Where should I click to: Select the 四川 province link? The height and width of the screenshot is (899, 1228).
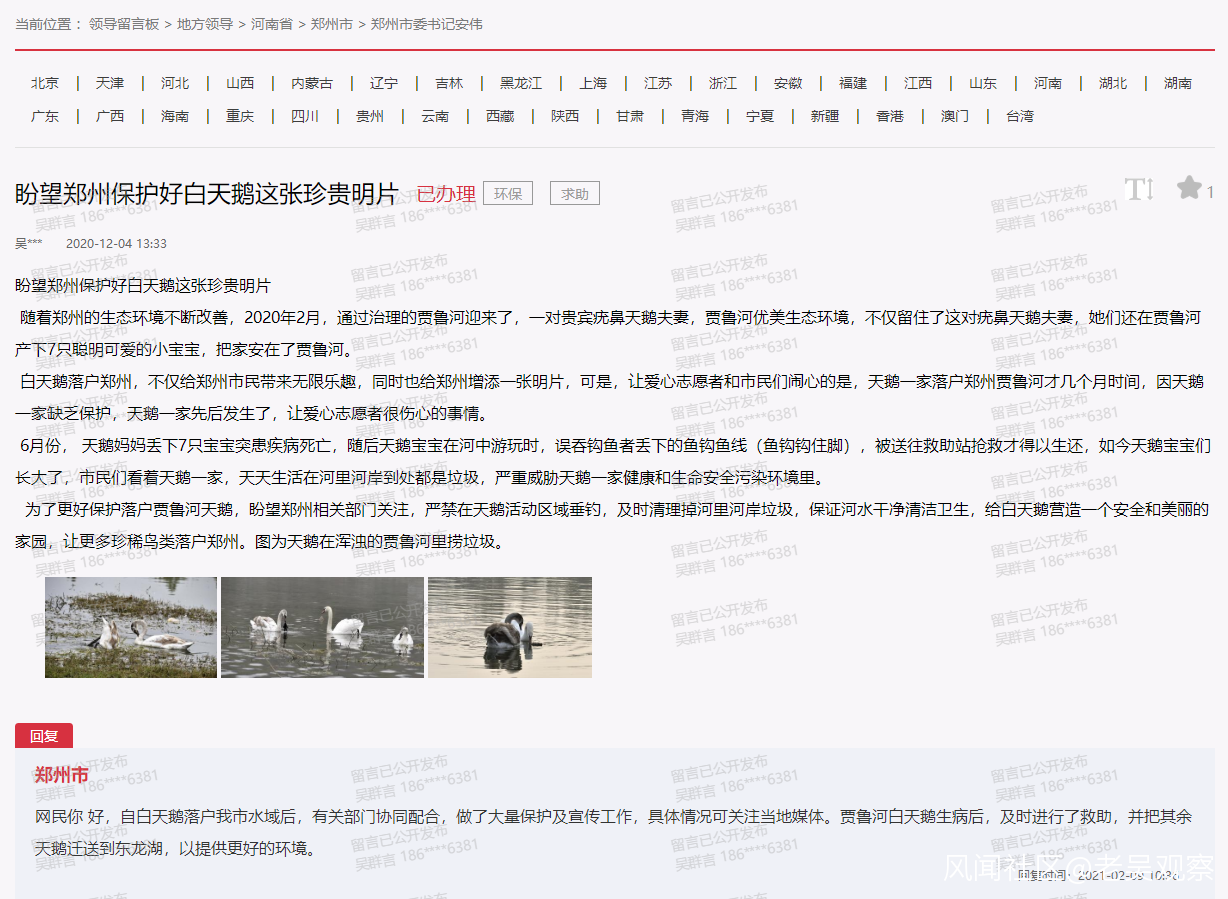pyautogui.click(x=305, y=116)
